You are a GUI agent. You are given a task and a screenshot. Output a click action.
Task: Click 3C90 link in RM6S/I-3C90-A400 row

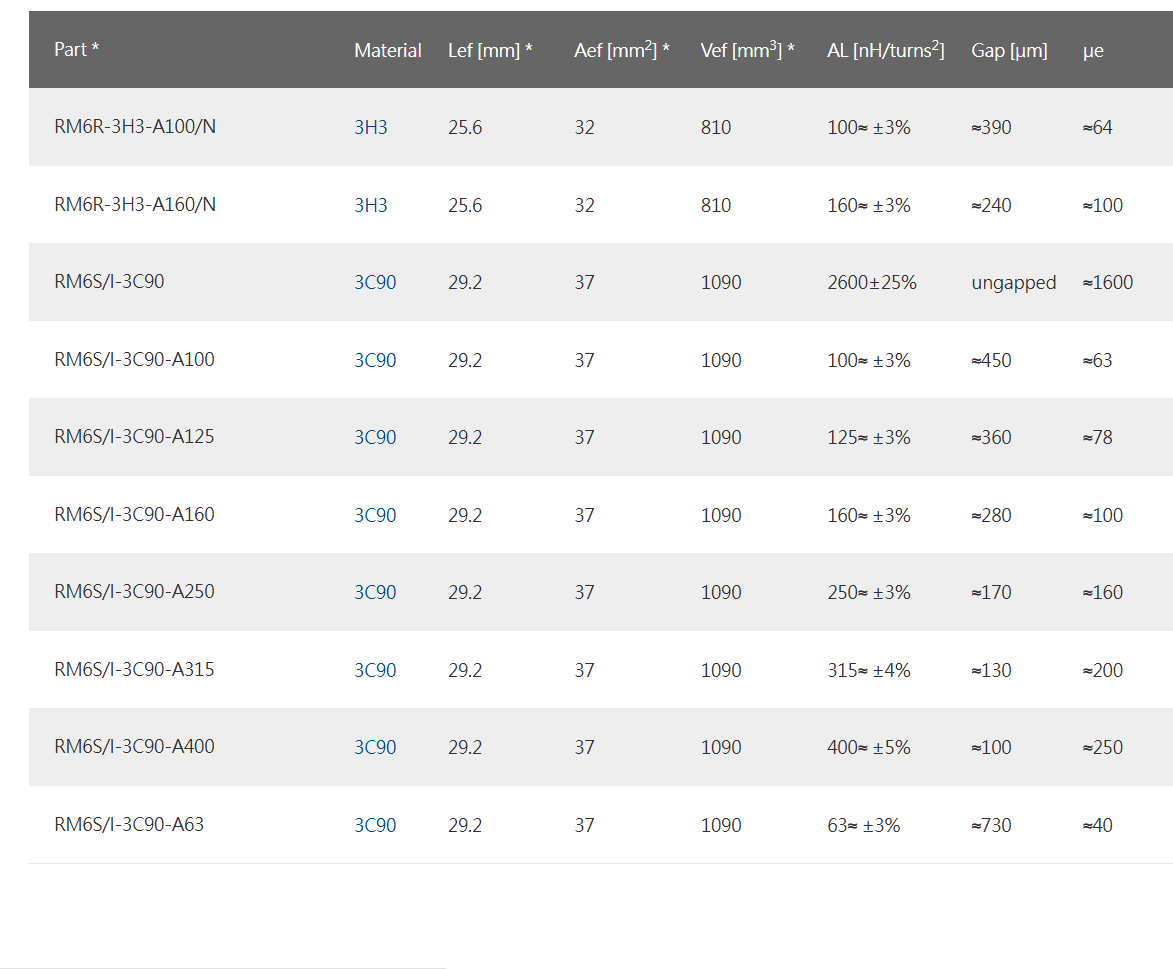click(x=375, y=748)
